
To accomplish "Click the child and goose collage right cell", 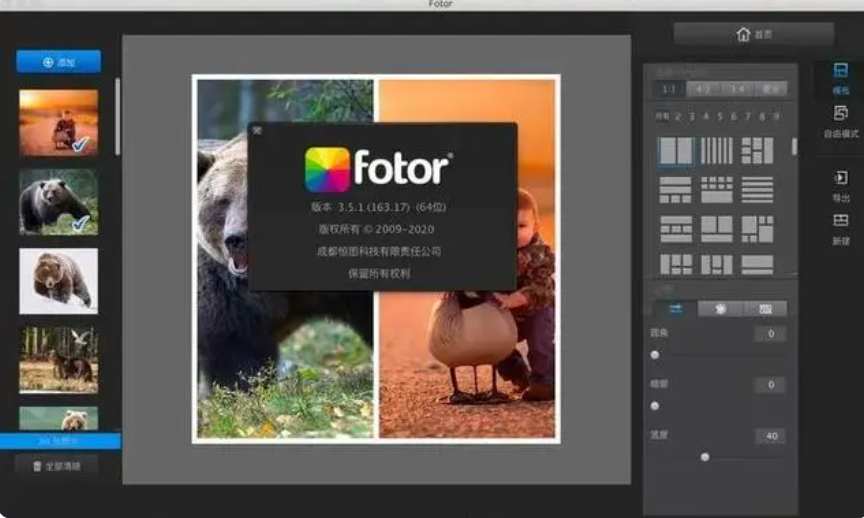I will [x=467, y=259].
